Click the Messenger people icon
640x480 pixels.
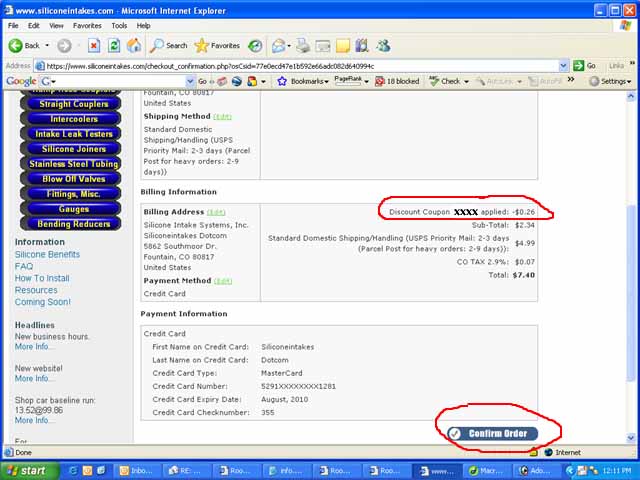point(383,45)
